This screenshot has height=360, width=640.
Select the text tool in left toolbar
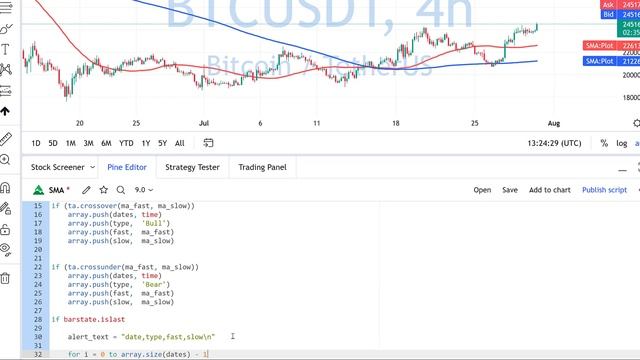point(5,49)
